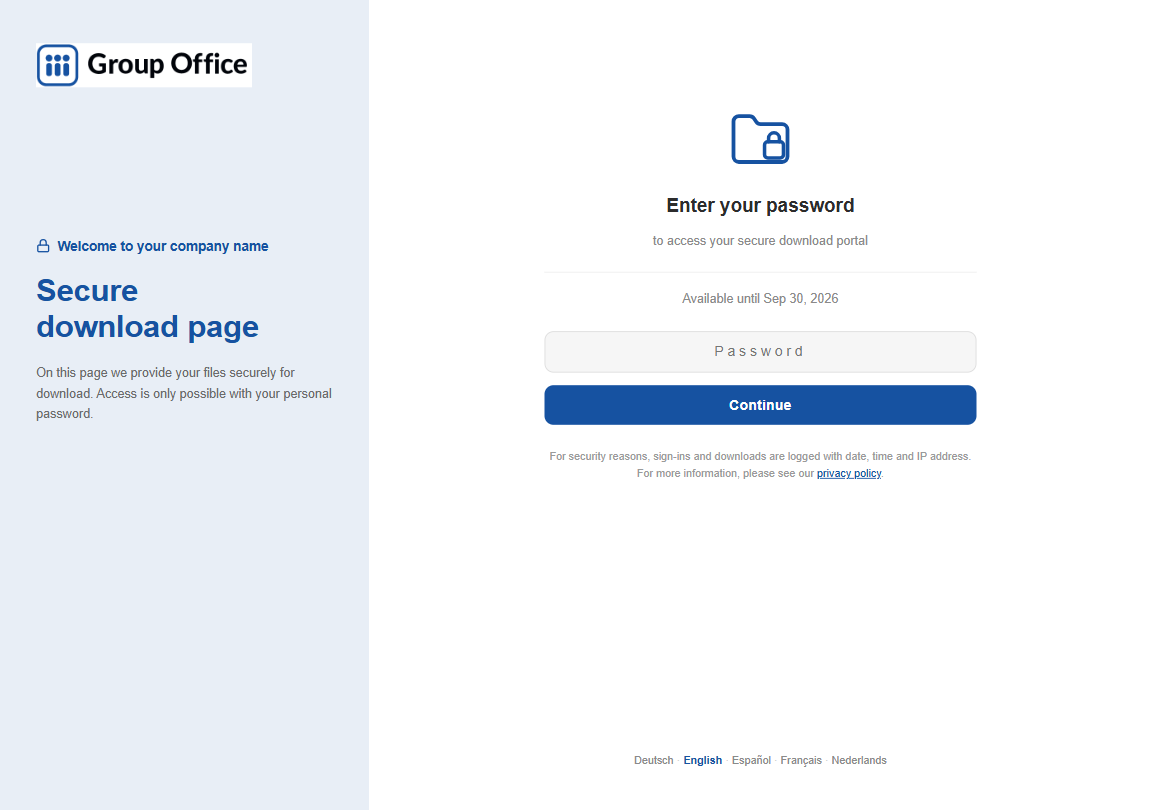Switch language to Español

(751, 760)
